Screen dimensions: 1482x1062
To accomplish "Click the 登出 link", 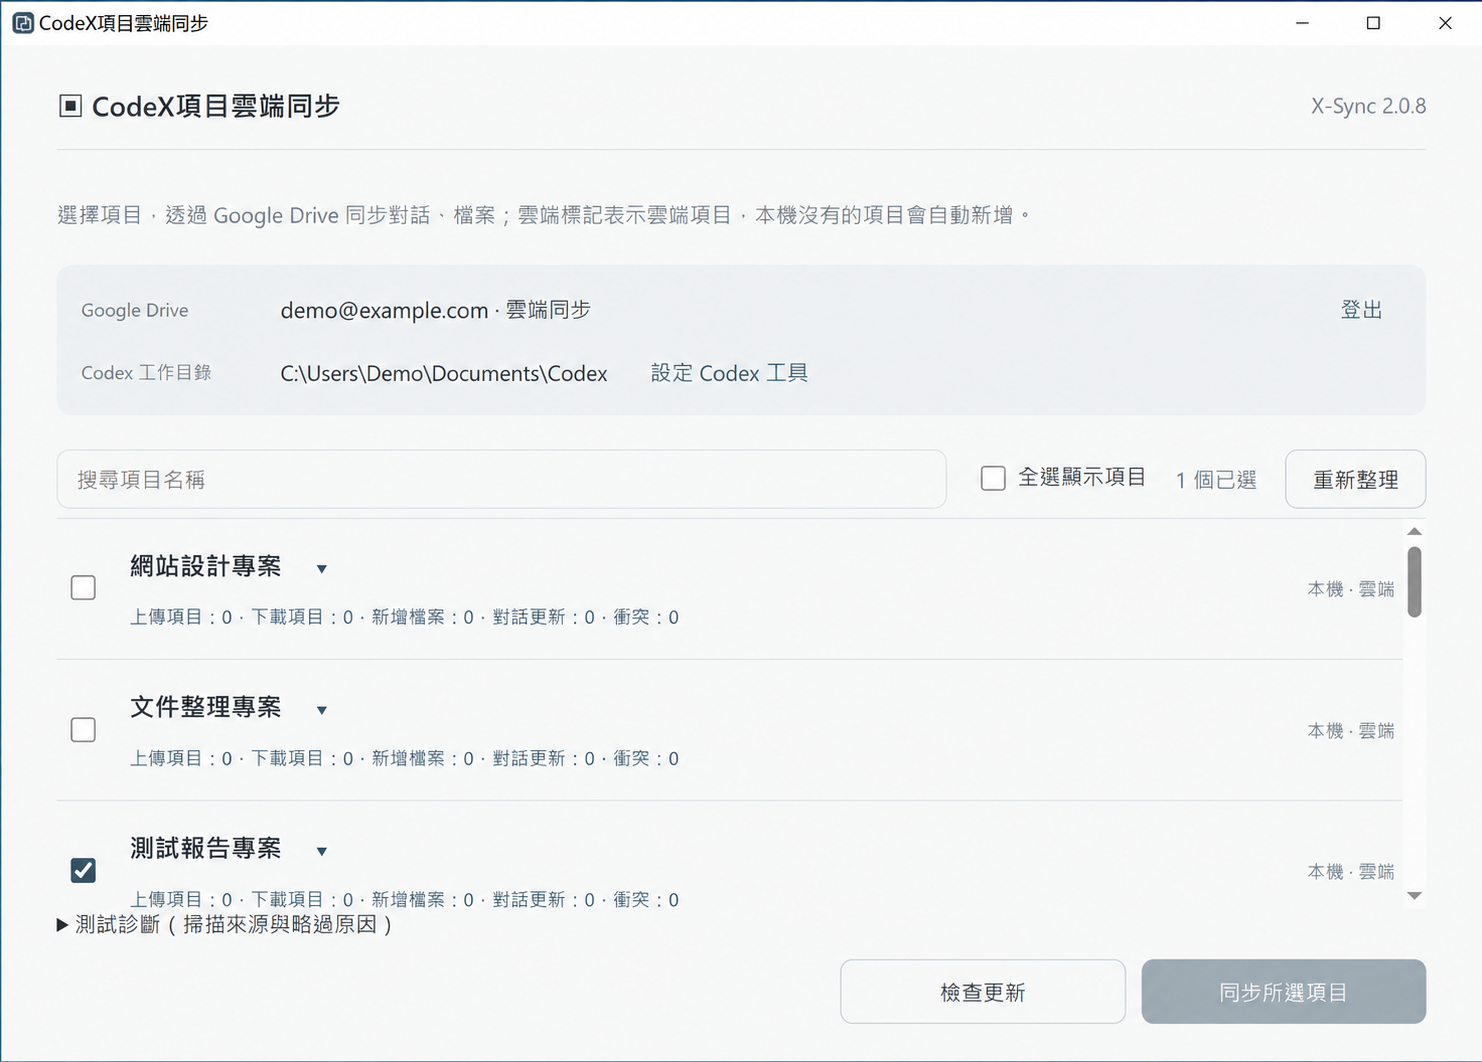I will coord(1361,310).
